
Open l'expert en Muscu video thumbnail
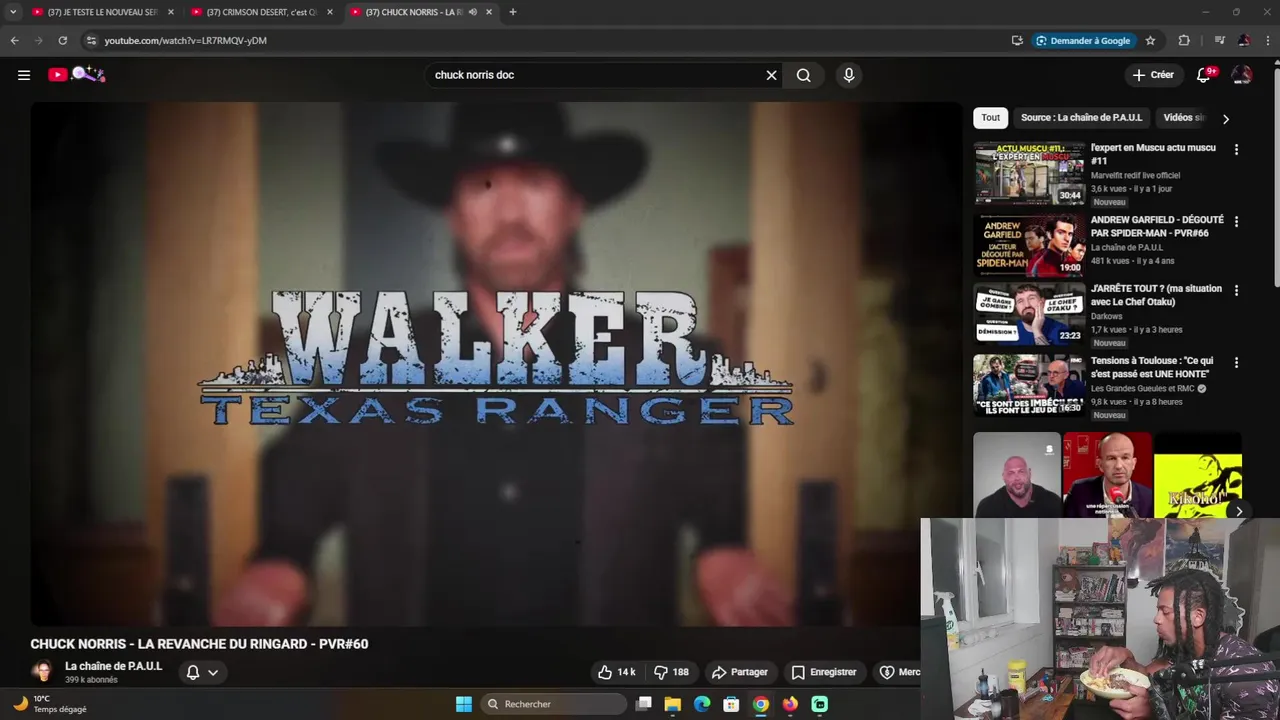(1029, 173)
